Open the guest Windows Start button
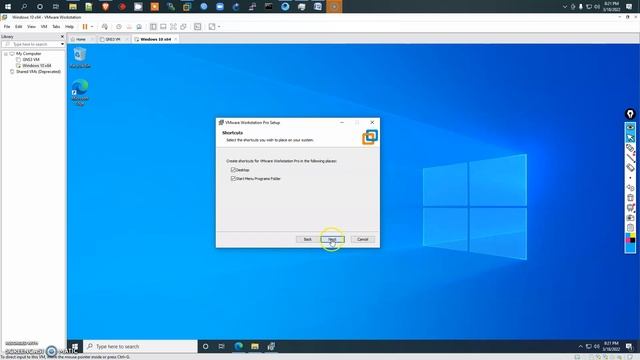Viewport: 640px width, 360px height. [75, 347]
